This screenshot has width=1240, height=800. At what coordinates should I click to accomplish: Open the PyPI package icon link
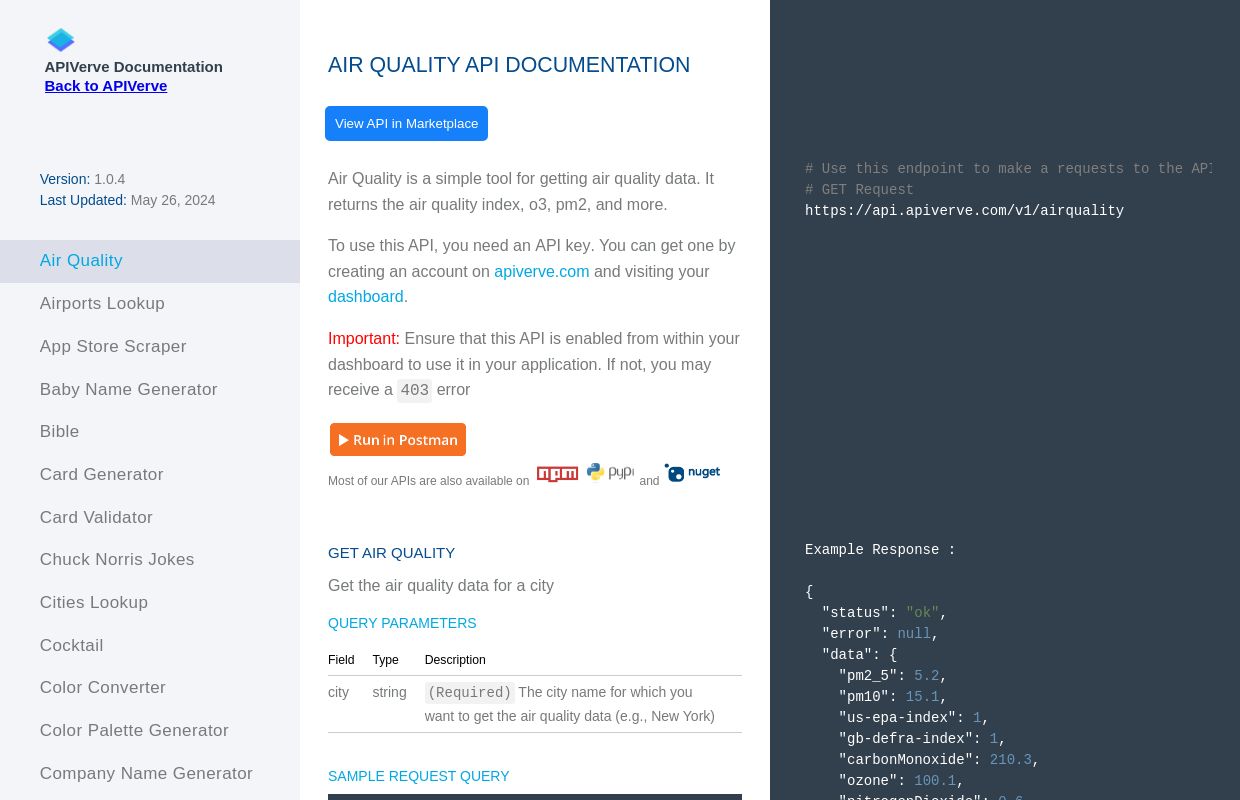[610, 472]
